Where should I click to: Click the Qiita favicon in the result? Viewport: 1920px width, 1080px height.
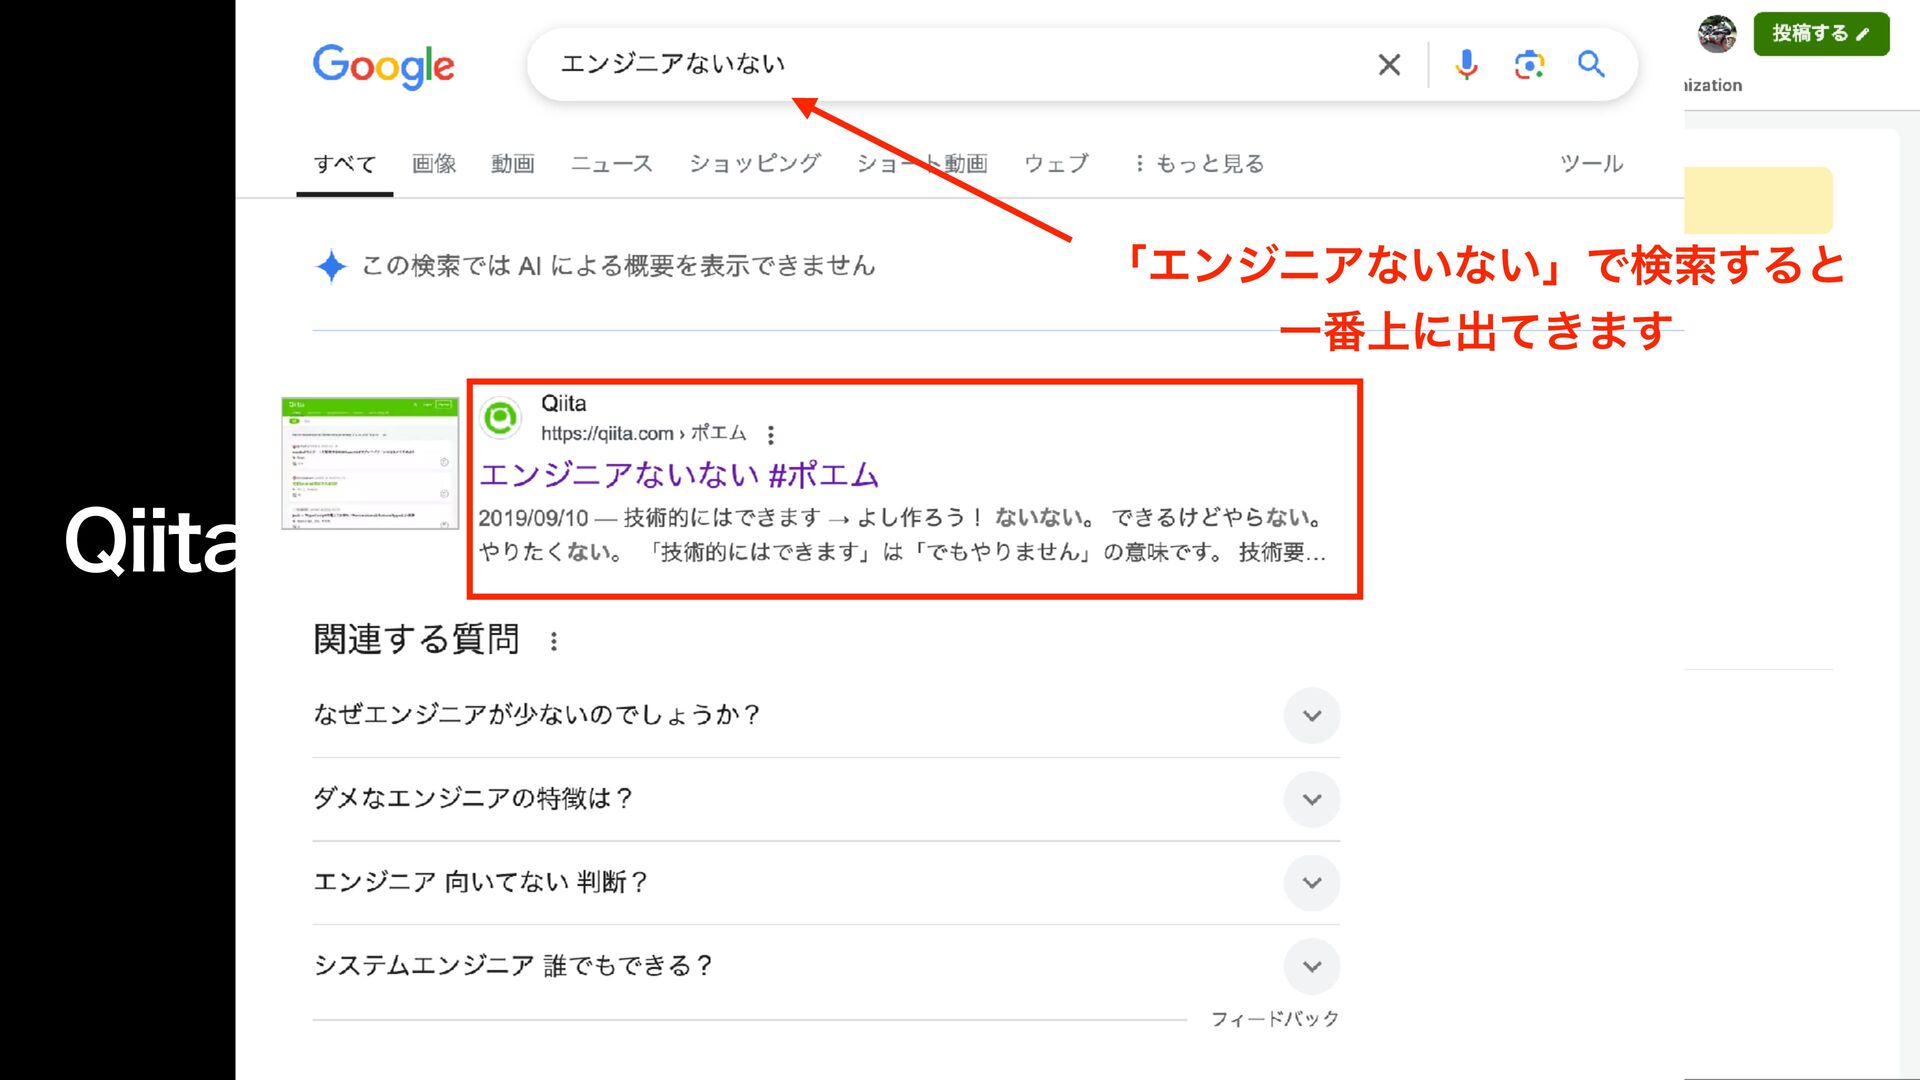point(501,418)
